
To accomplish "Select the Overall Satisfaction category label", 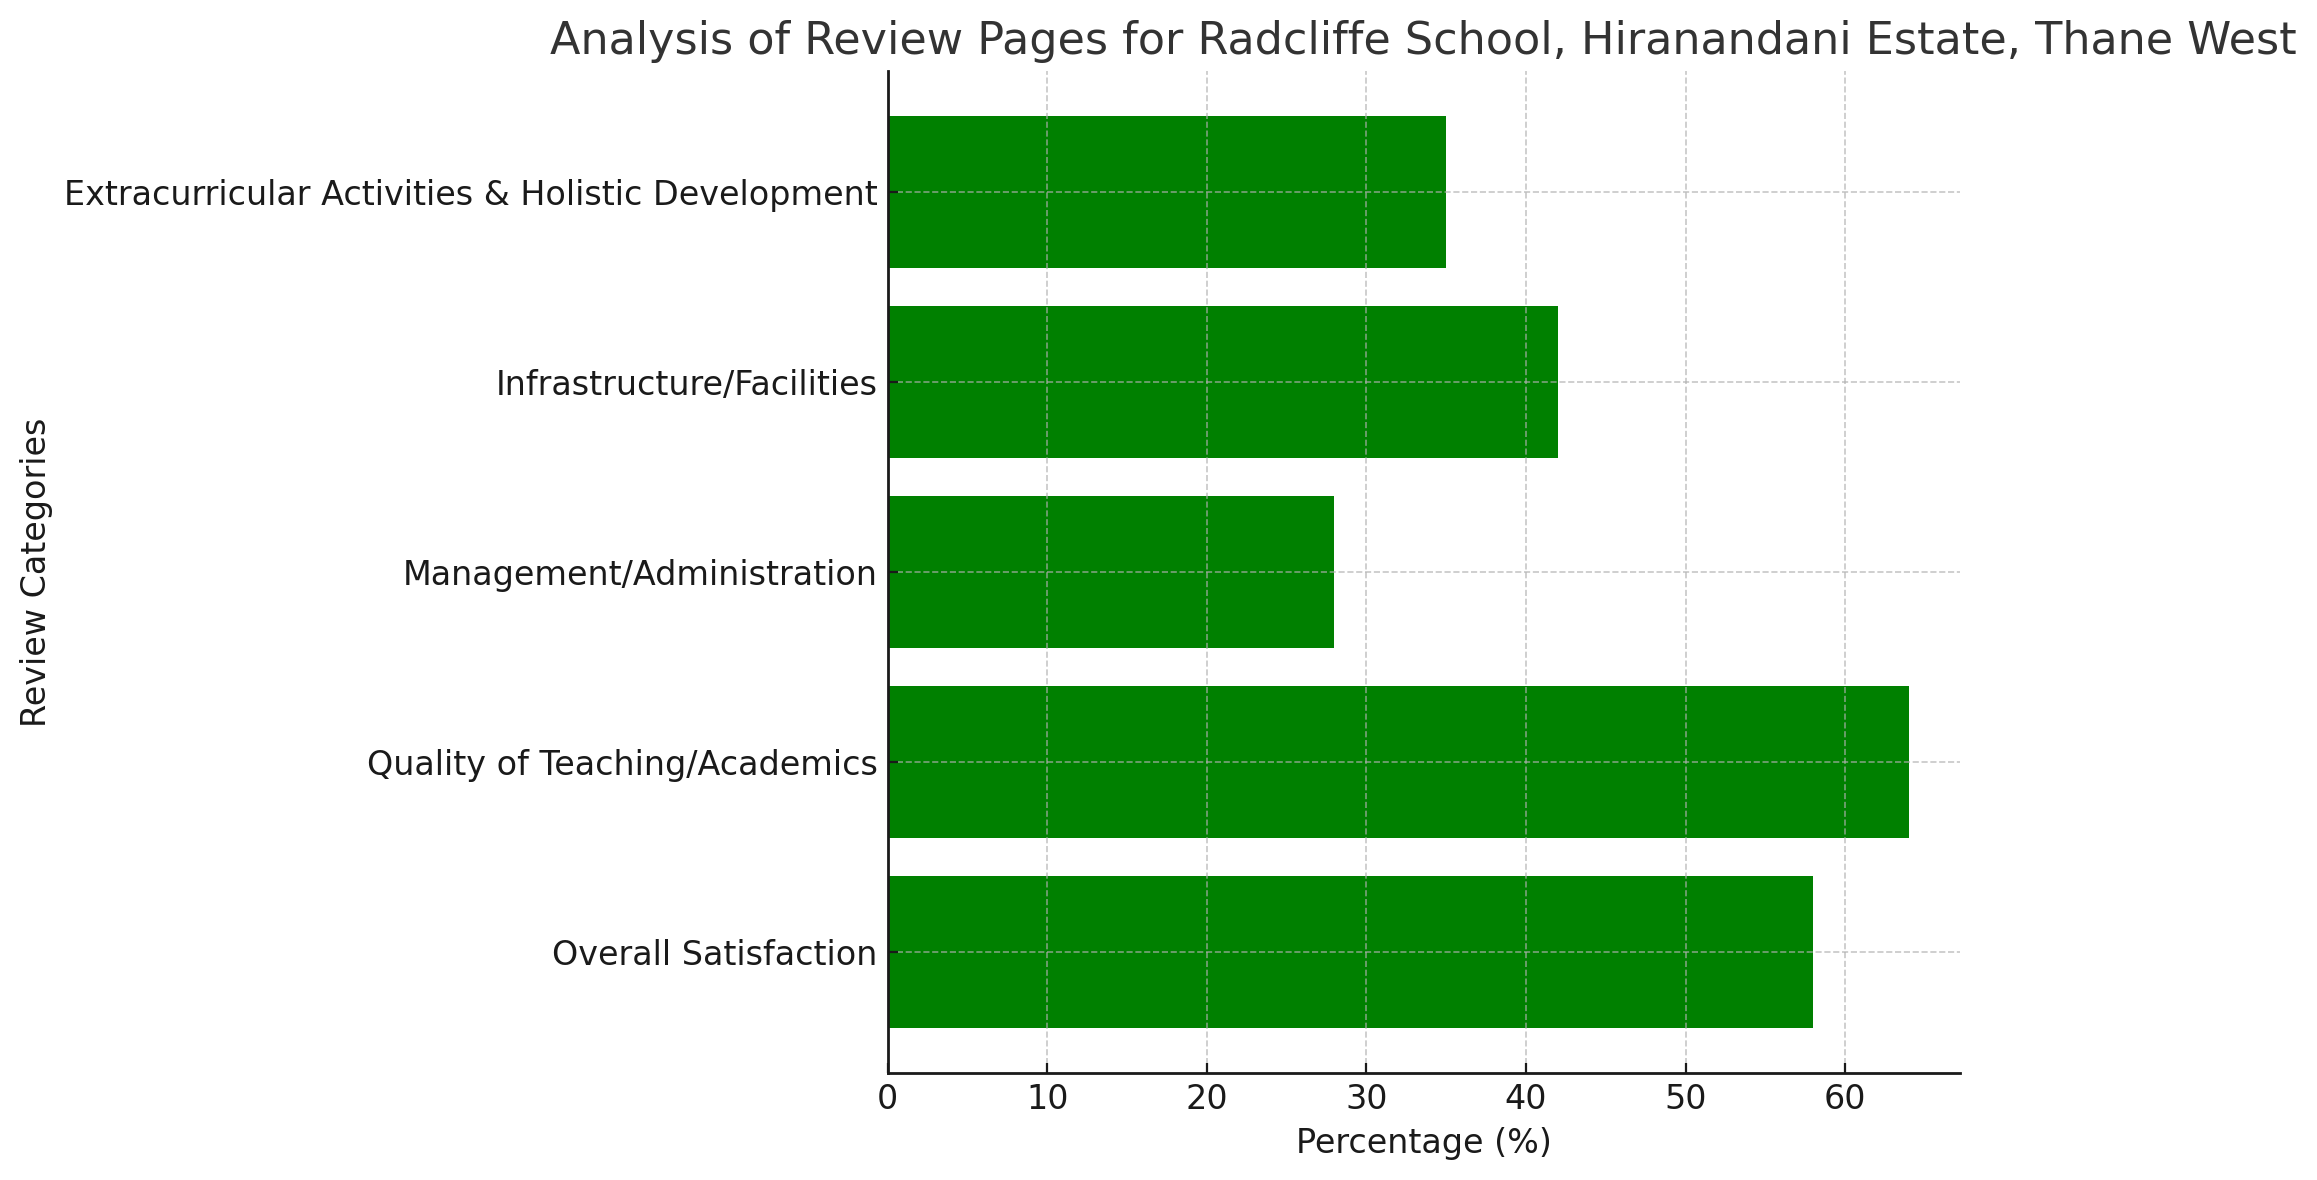I will point(715,952).
